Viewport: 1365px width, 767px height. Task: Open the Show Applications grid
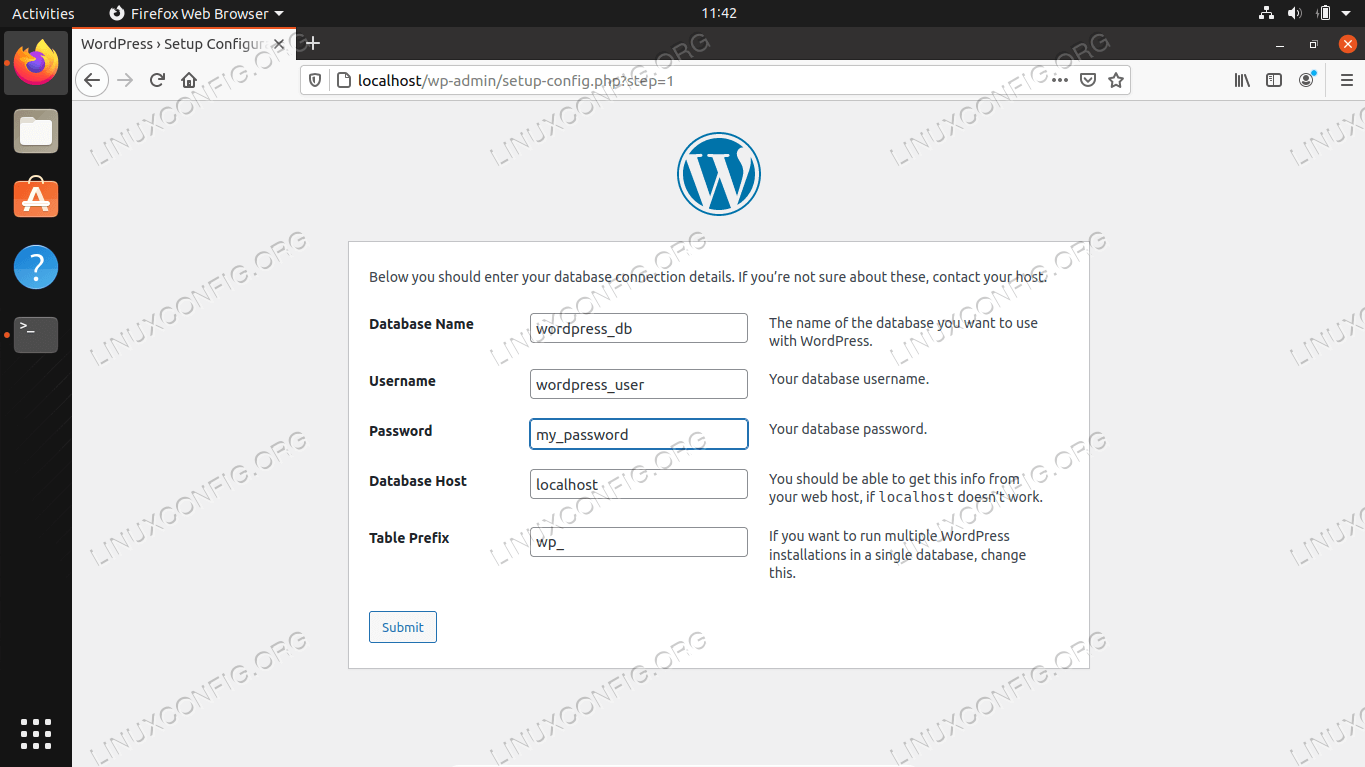point(36,733)
